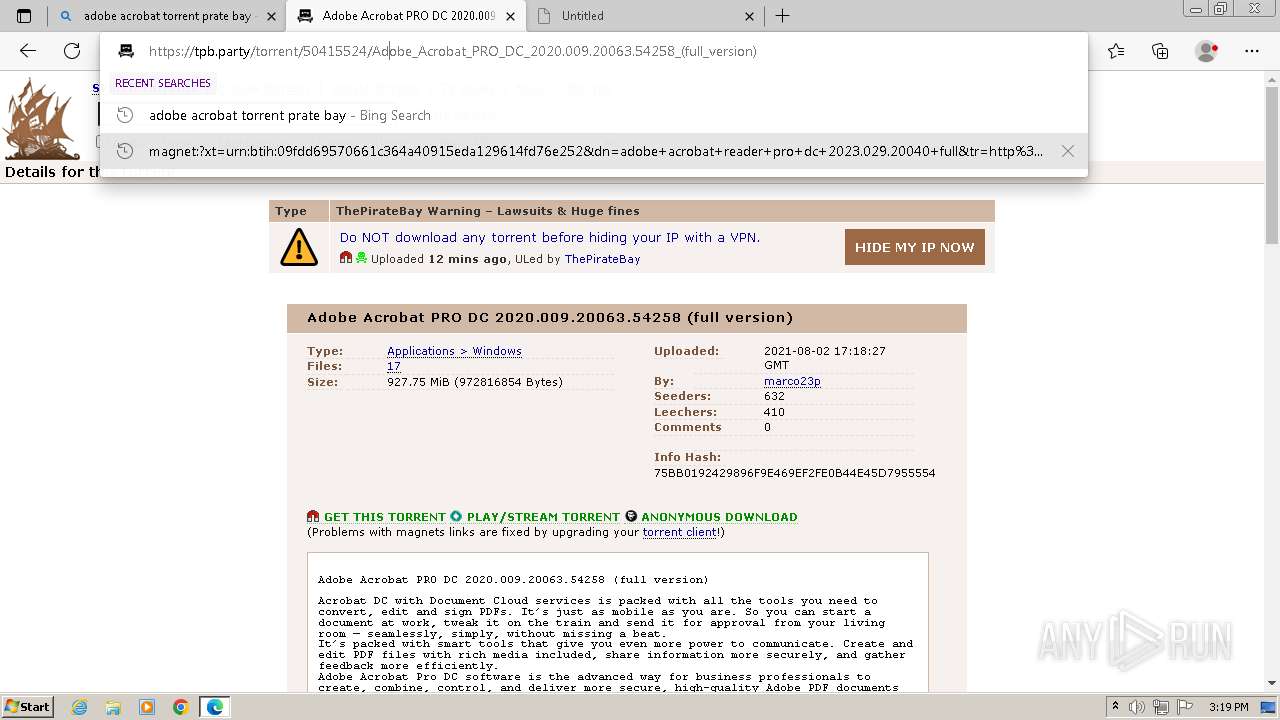Image resolution: width=1280 pixels, height=720 pixels.
Task: Open the Settings and more ellipsis
Action: 1251,51
